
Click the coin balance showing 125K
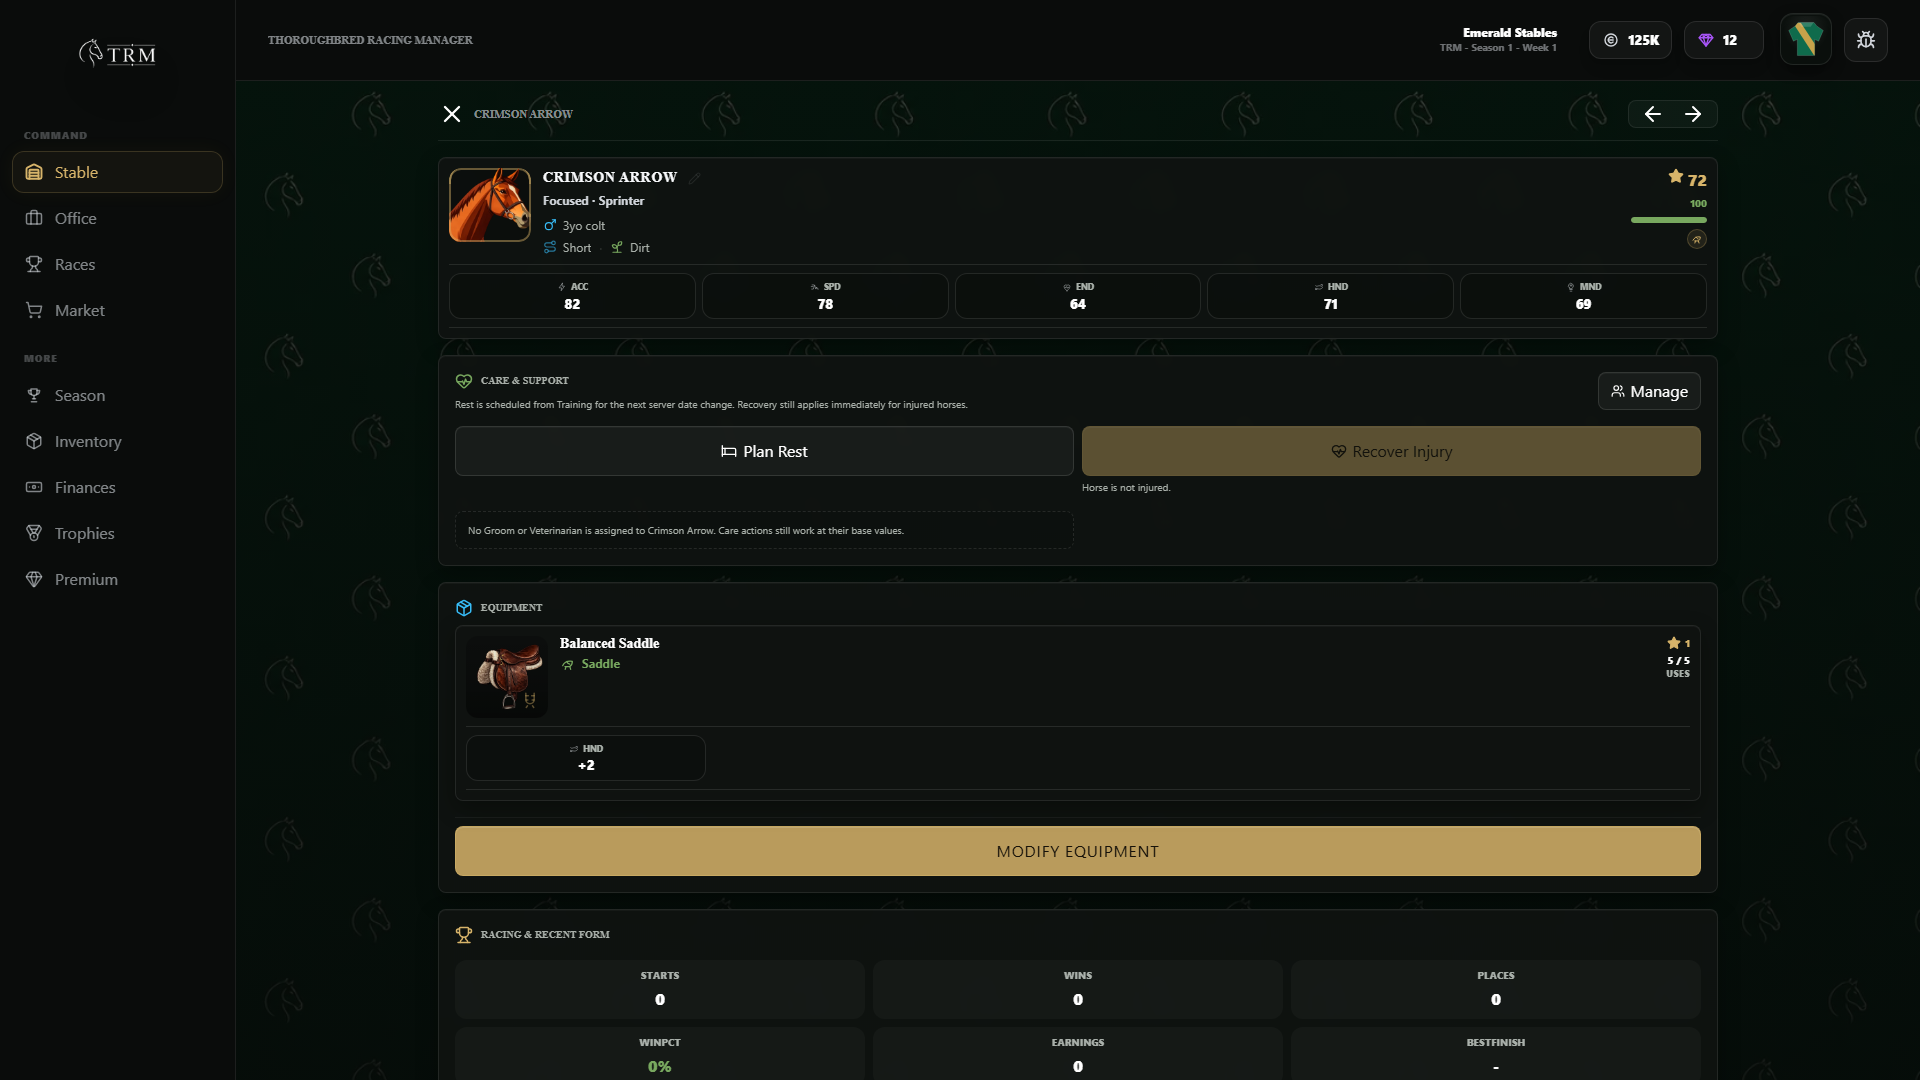point(1630,40)
